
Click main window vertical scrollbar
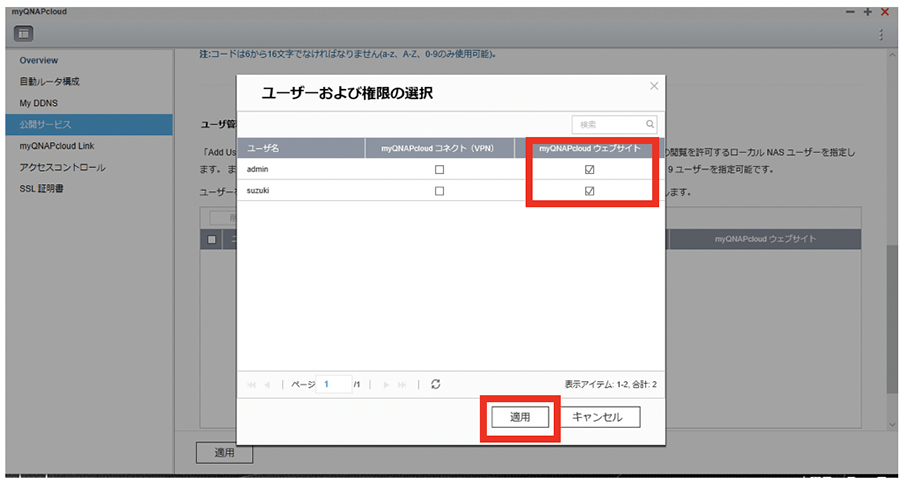point(891,319)
